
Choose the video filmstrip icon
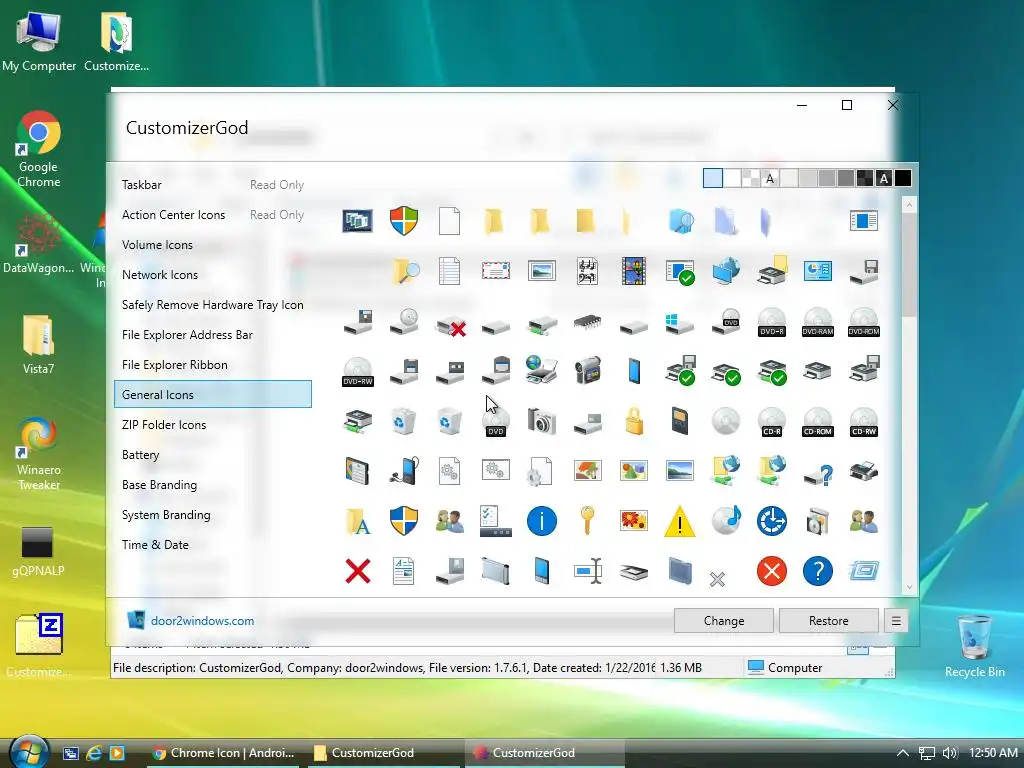coord(633,271)
